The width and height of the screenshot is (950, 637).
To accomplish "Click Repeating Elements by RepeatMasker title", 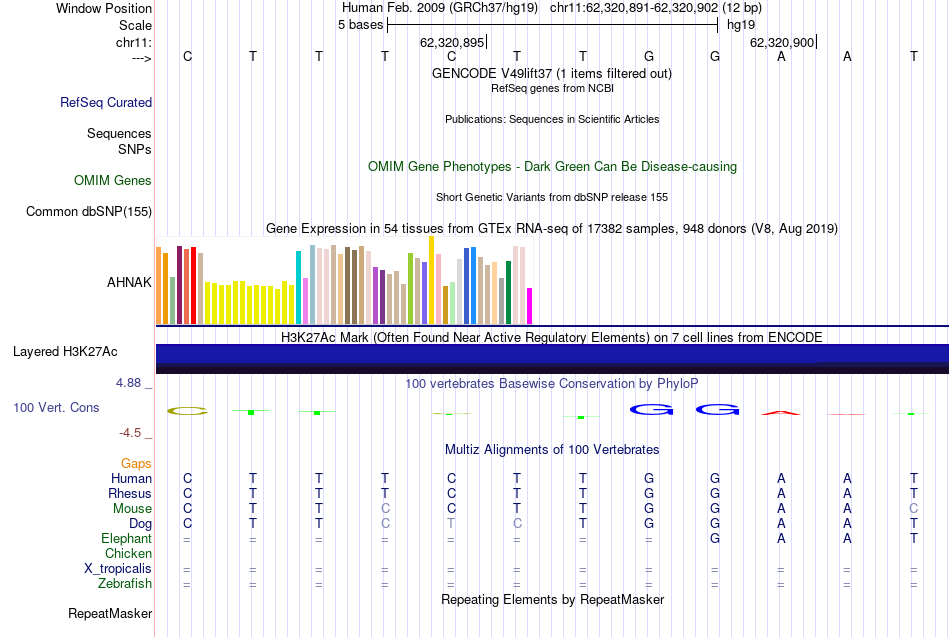I will (552, 599).
